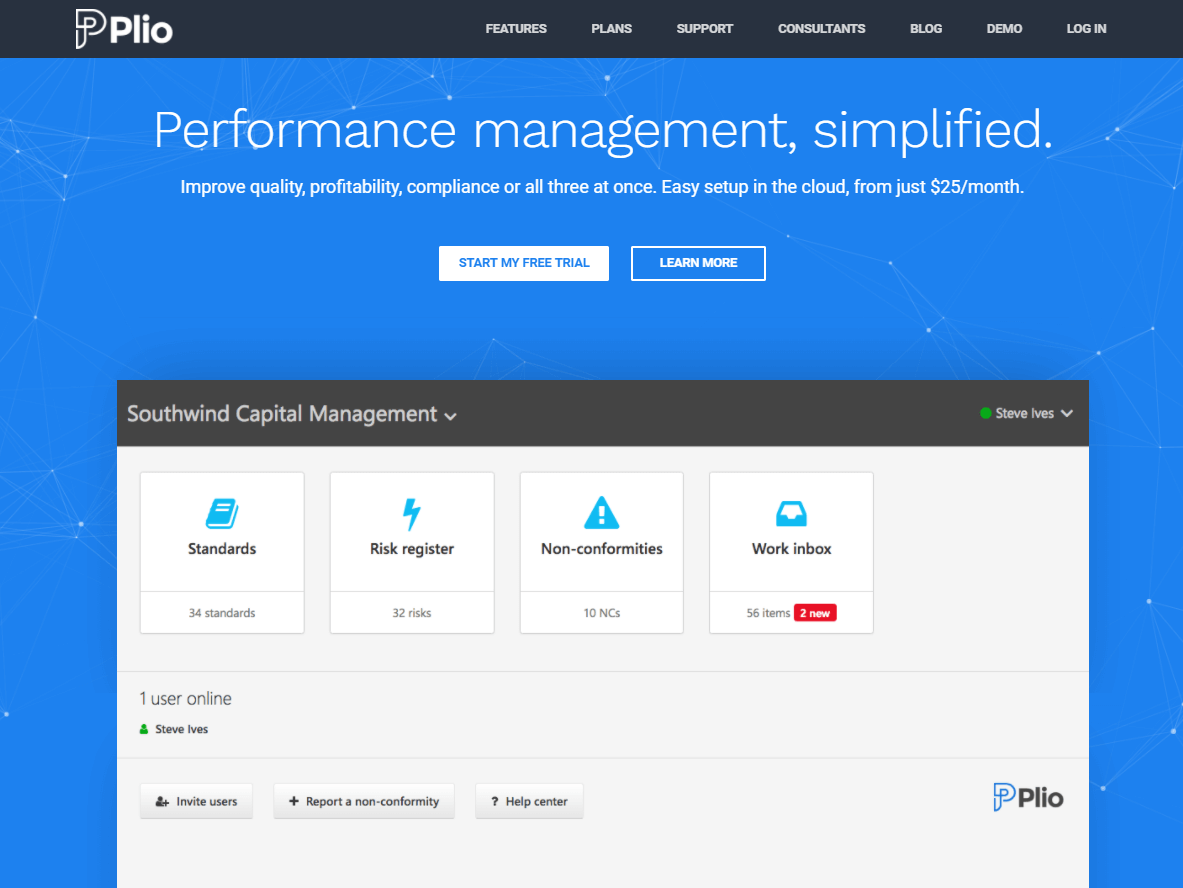Go to Plans in the navigation
The height and width of the screenshot is (888, 1183).
[611, 29]
